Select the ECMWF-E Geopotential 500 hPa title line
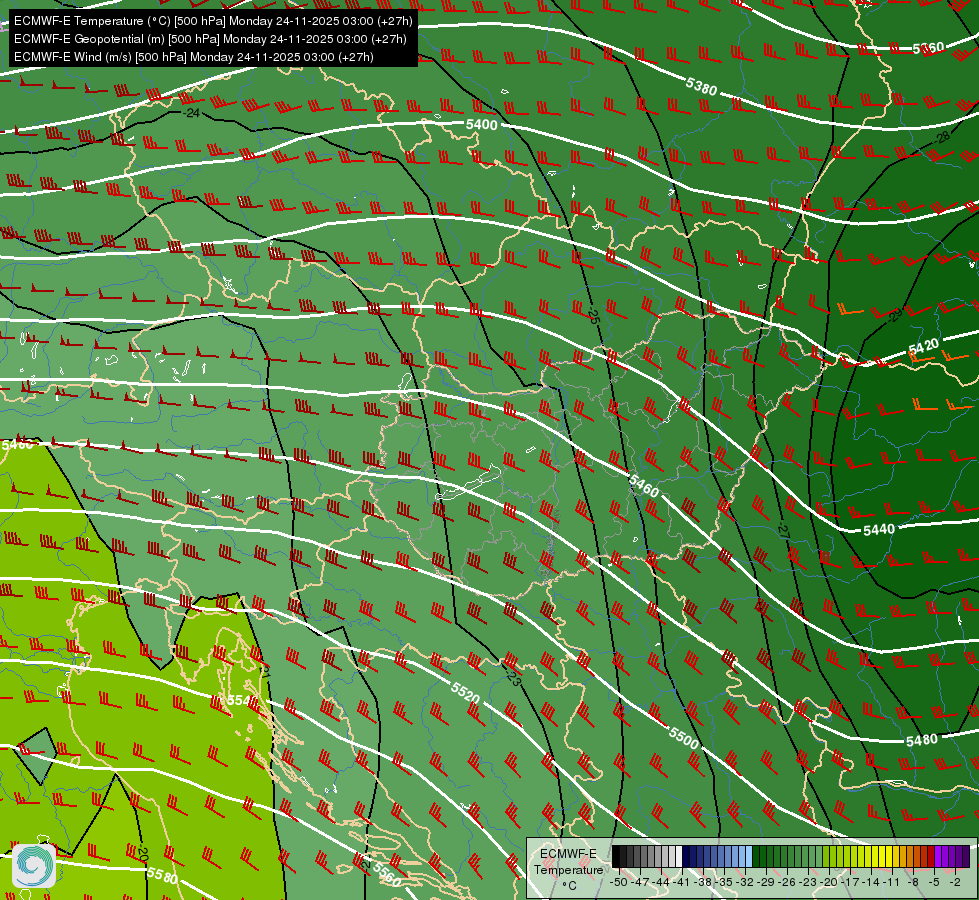Image resolution: width=979 pixels, height=900 pixels. [x=210, y=39]
